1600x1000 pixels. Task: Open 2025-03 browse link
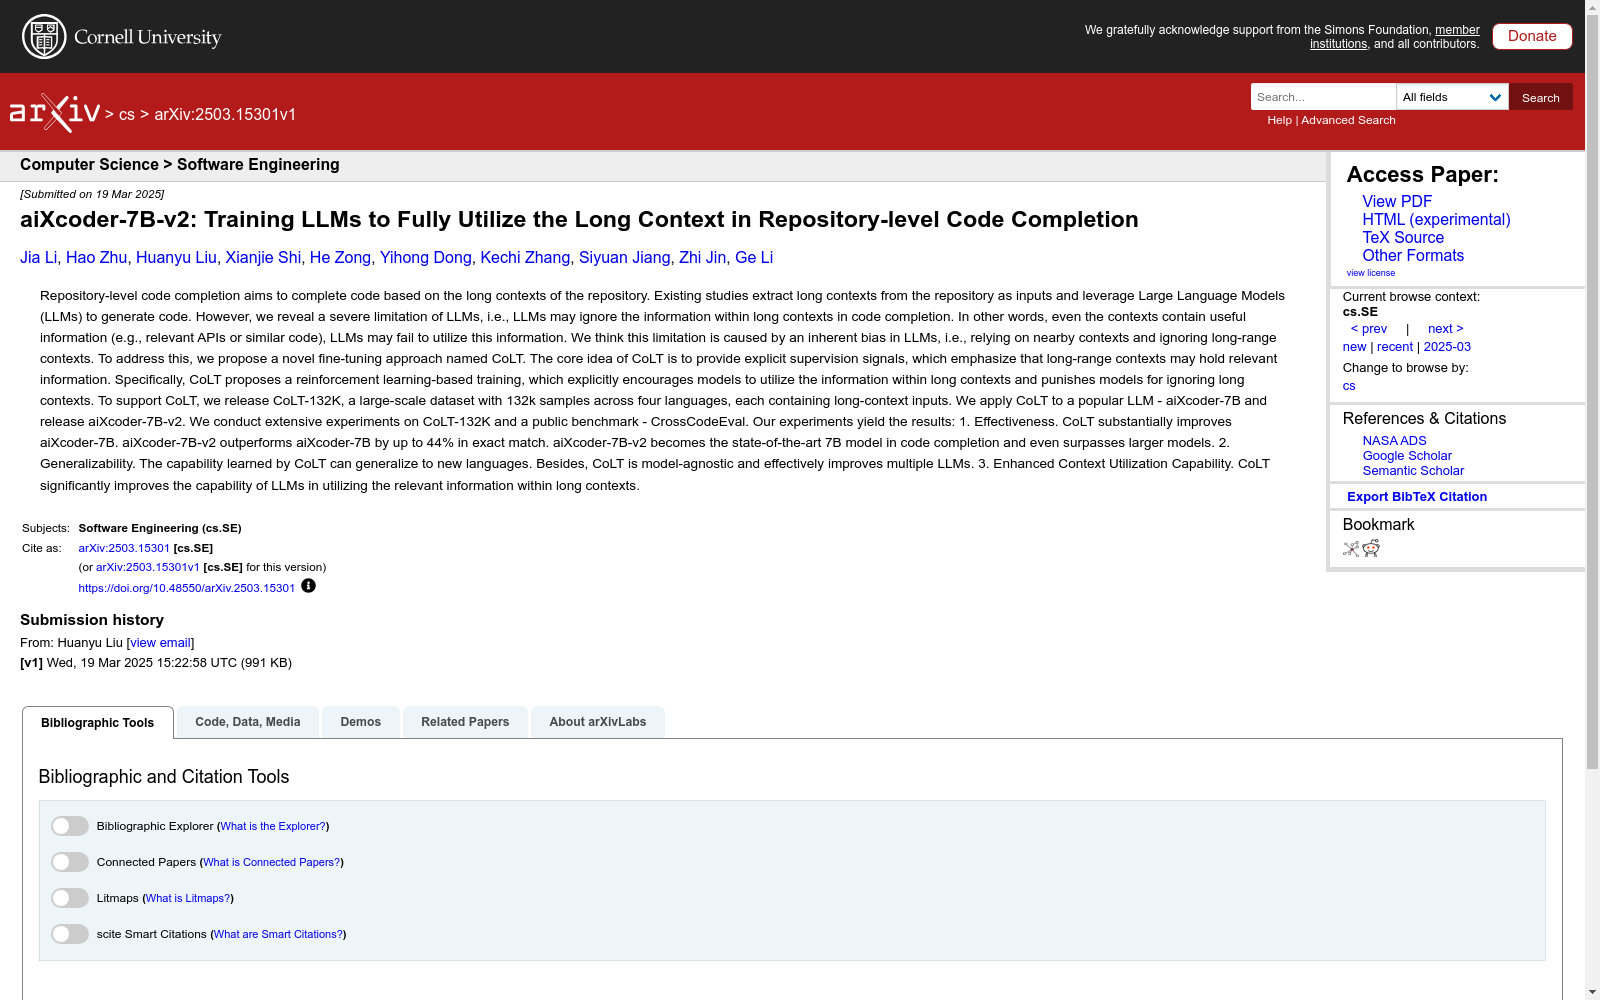[1447, 347]
